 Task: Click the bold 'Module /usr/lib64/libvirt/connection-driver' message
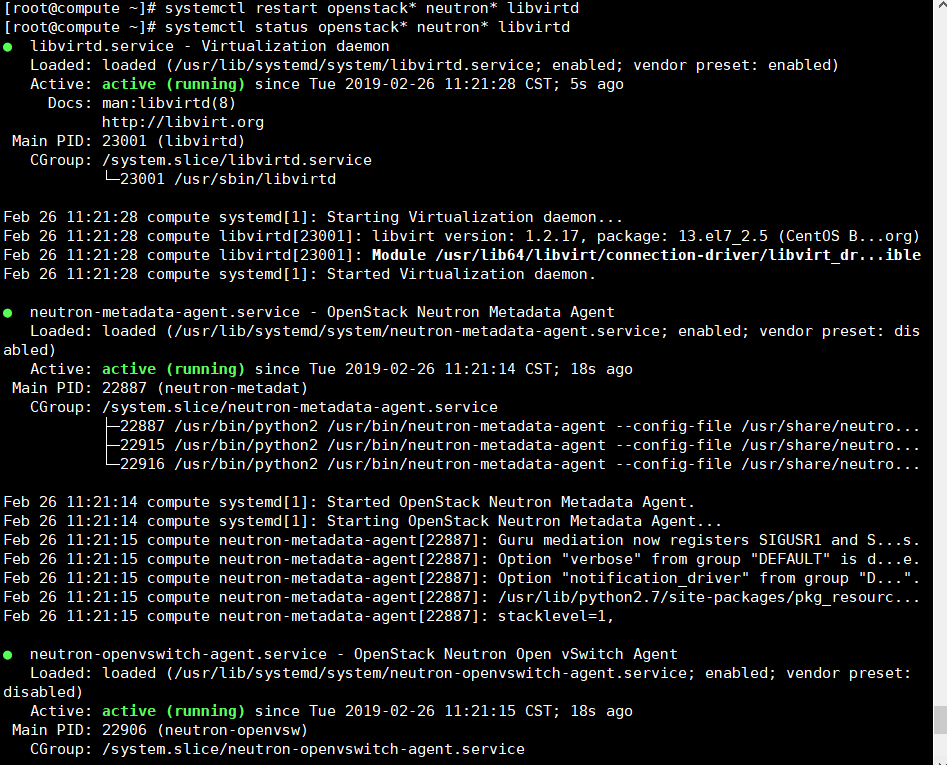(646, 255)
